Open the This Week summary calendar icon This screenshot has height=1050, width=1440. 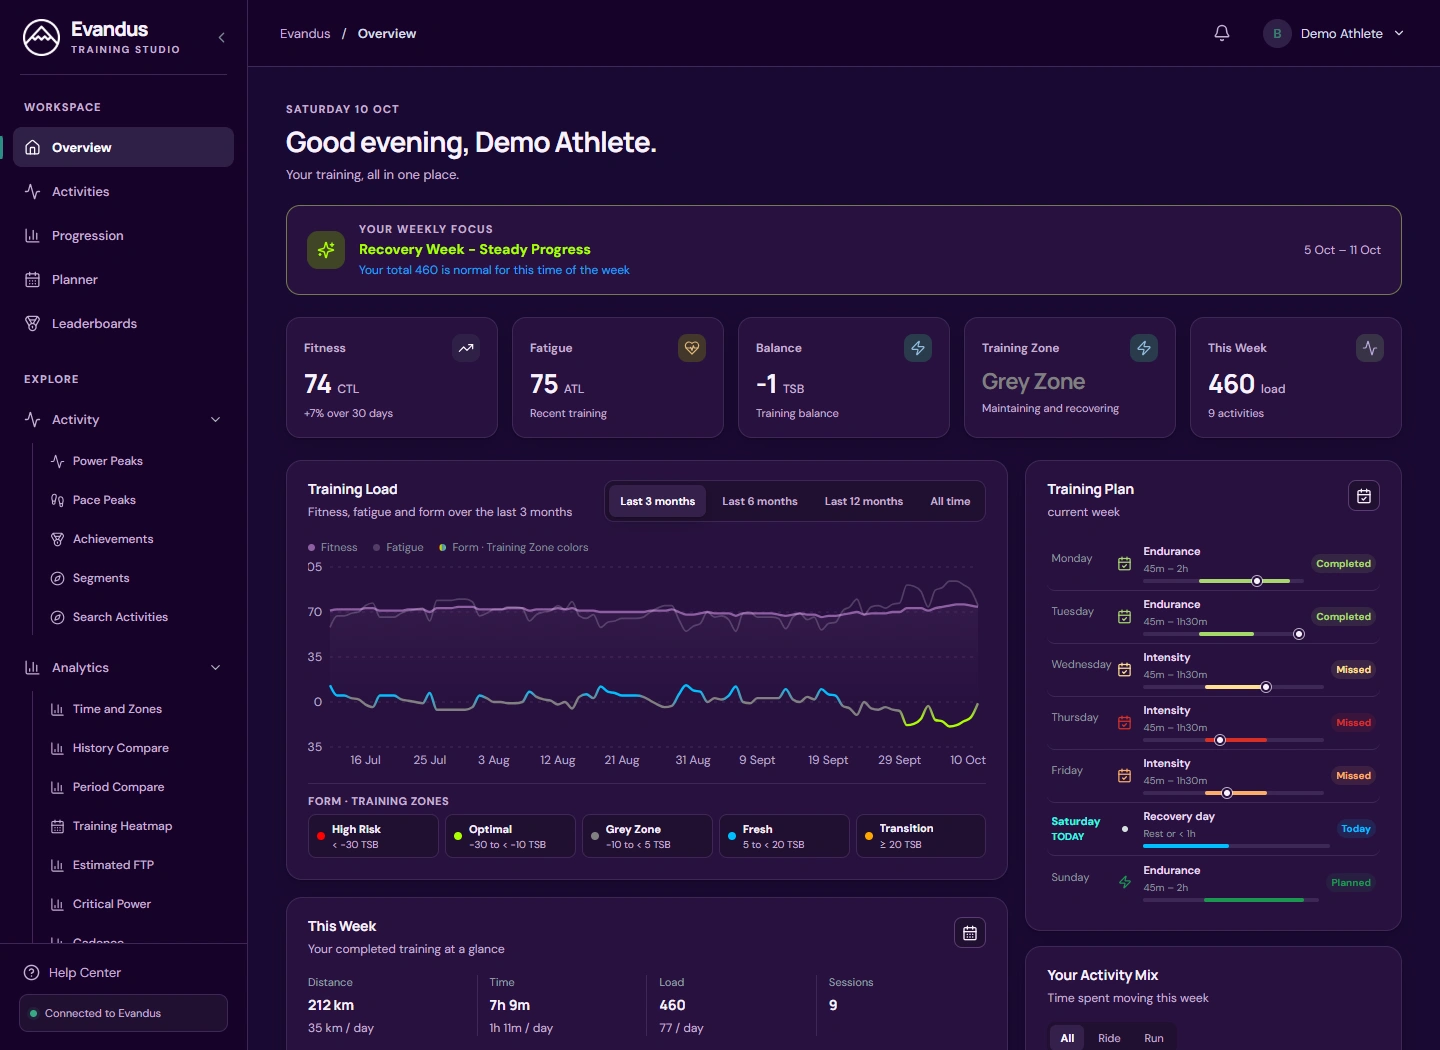[970, 933]
